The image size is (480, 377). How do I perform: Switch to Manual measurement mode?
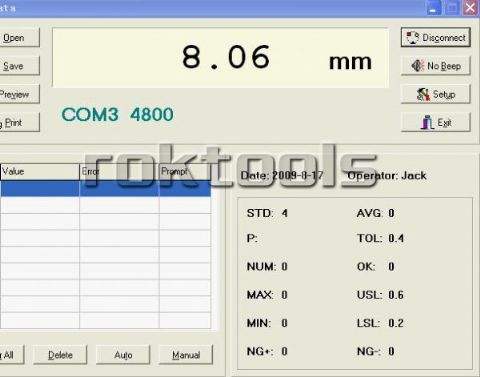(186, 355)
